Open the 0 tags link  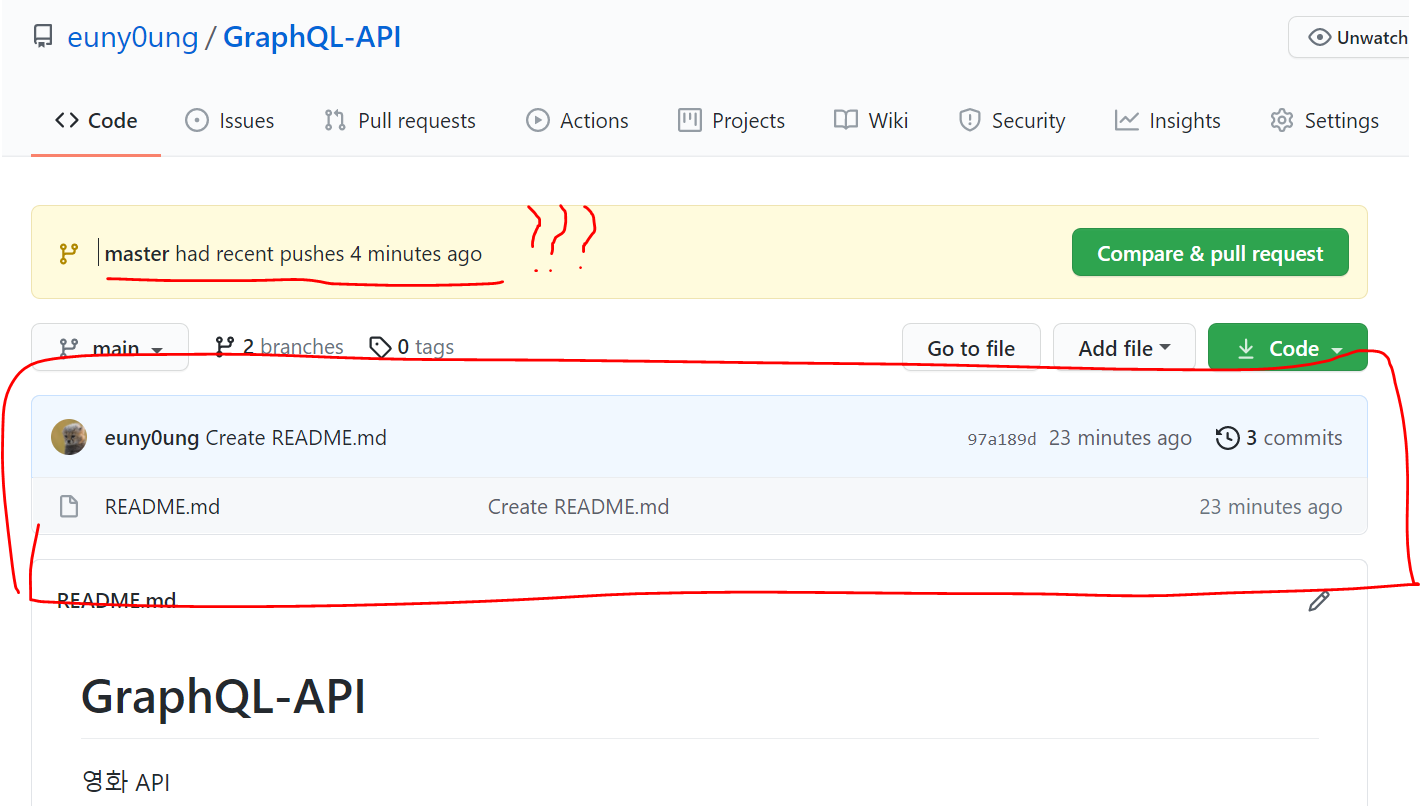[411, 347]
